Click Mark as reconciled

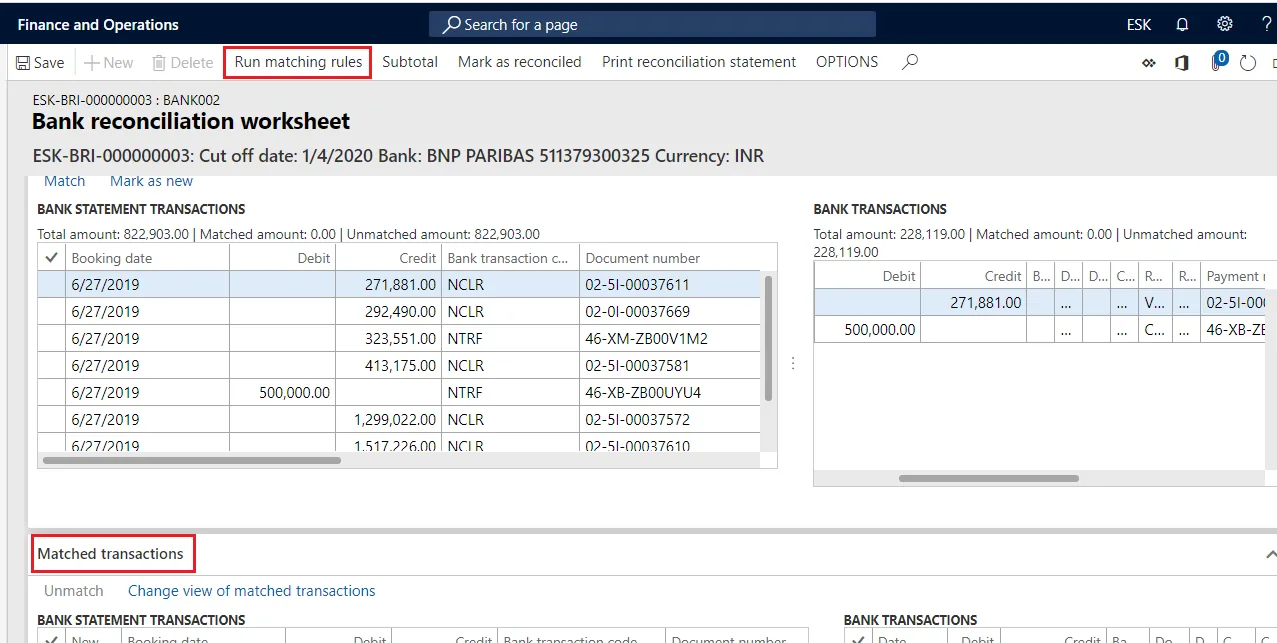[519, 62]
